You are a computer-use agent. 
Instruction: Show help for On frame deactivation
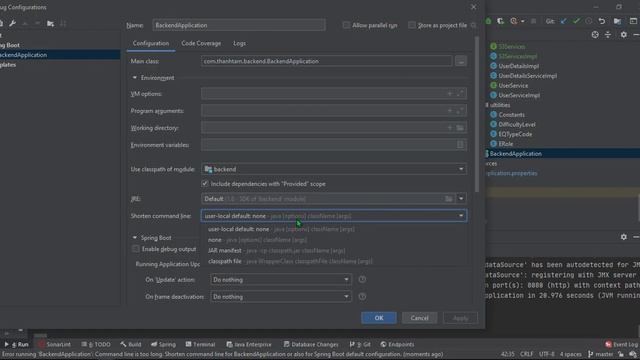tap(362, 297)
